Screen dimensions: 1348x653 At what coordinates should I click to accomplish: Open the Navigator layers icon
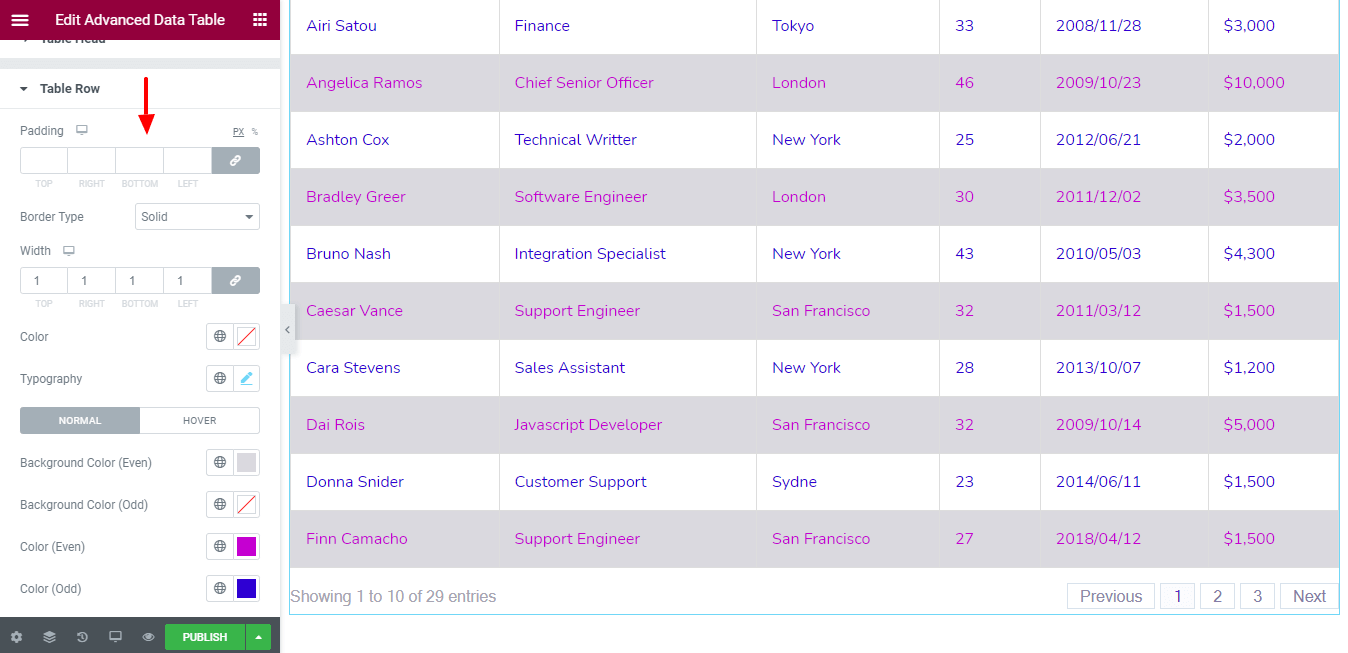(49, 637)
